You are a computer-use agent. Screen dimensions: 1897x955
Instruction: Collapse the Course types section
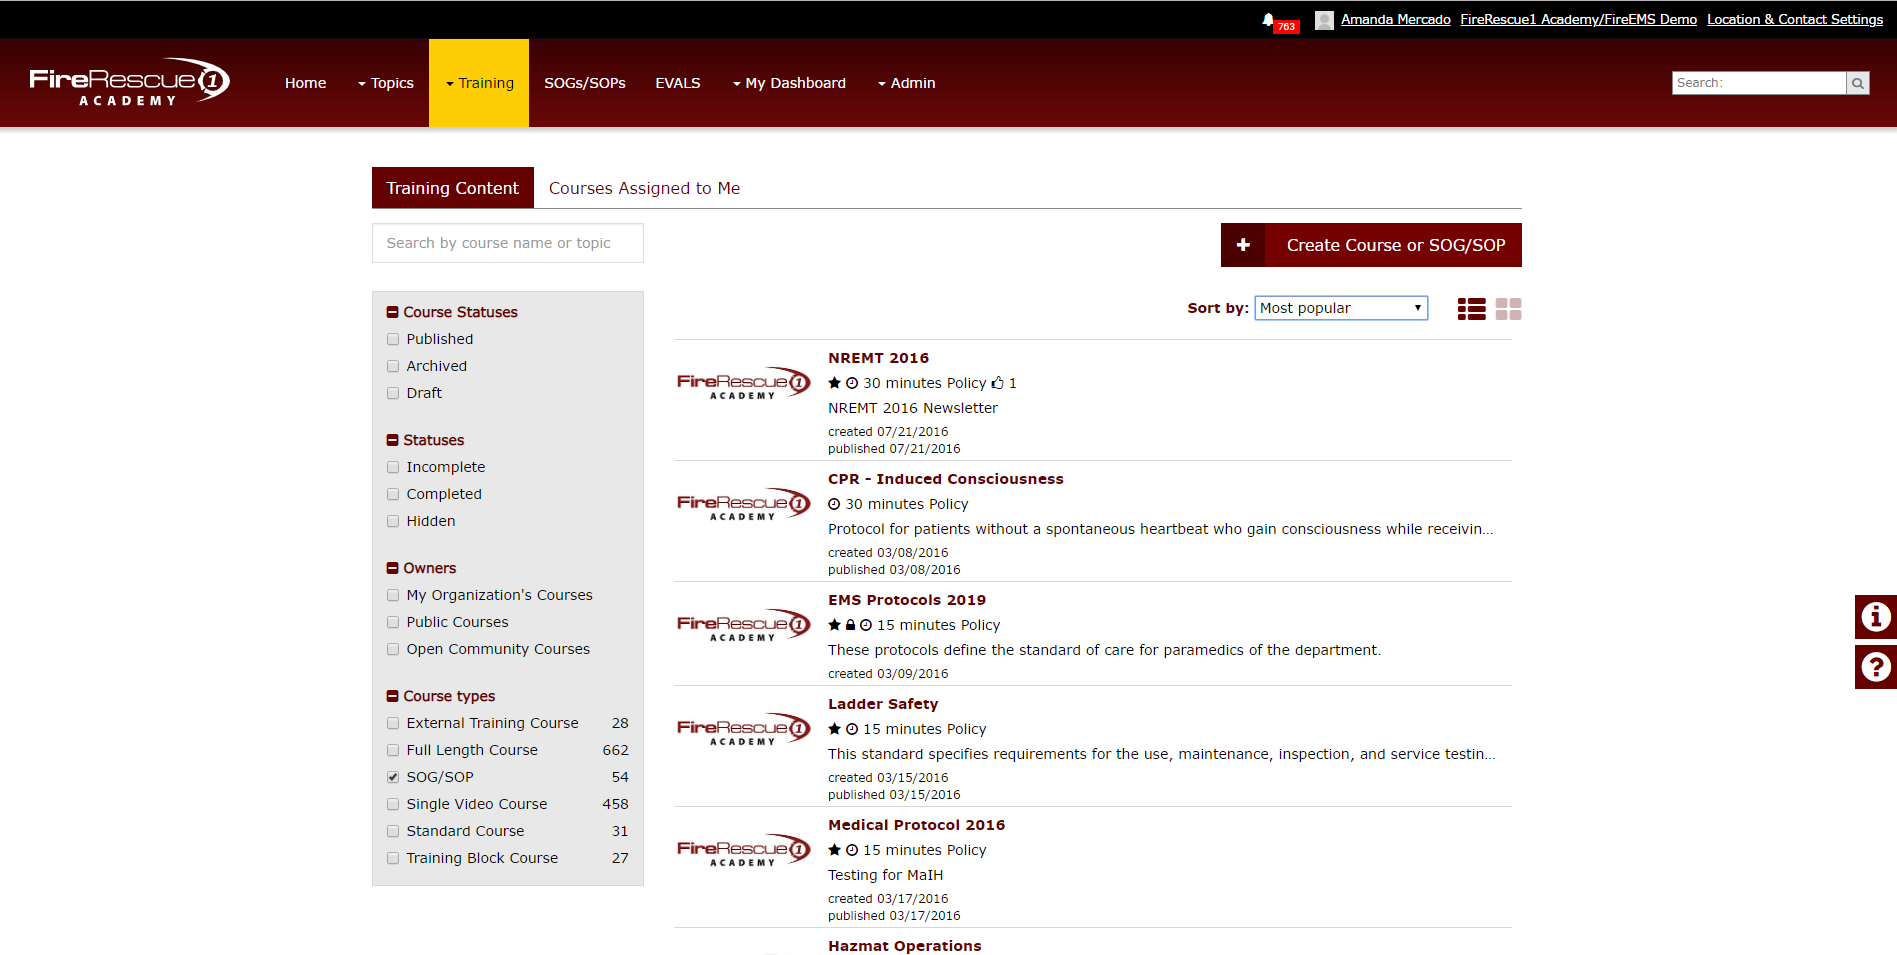click(392, 696)
